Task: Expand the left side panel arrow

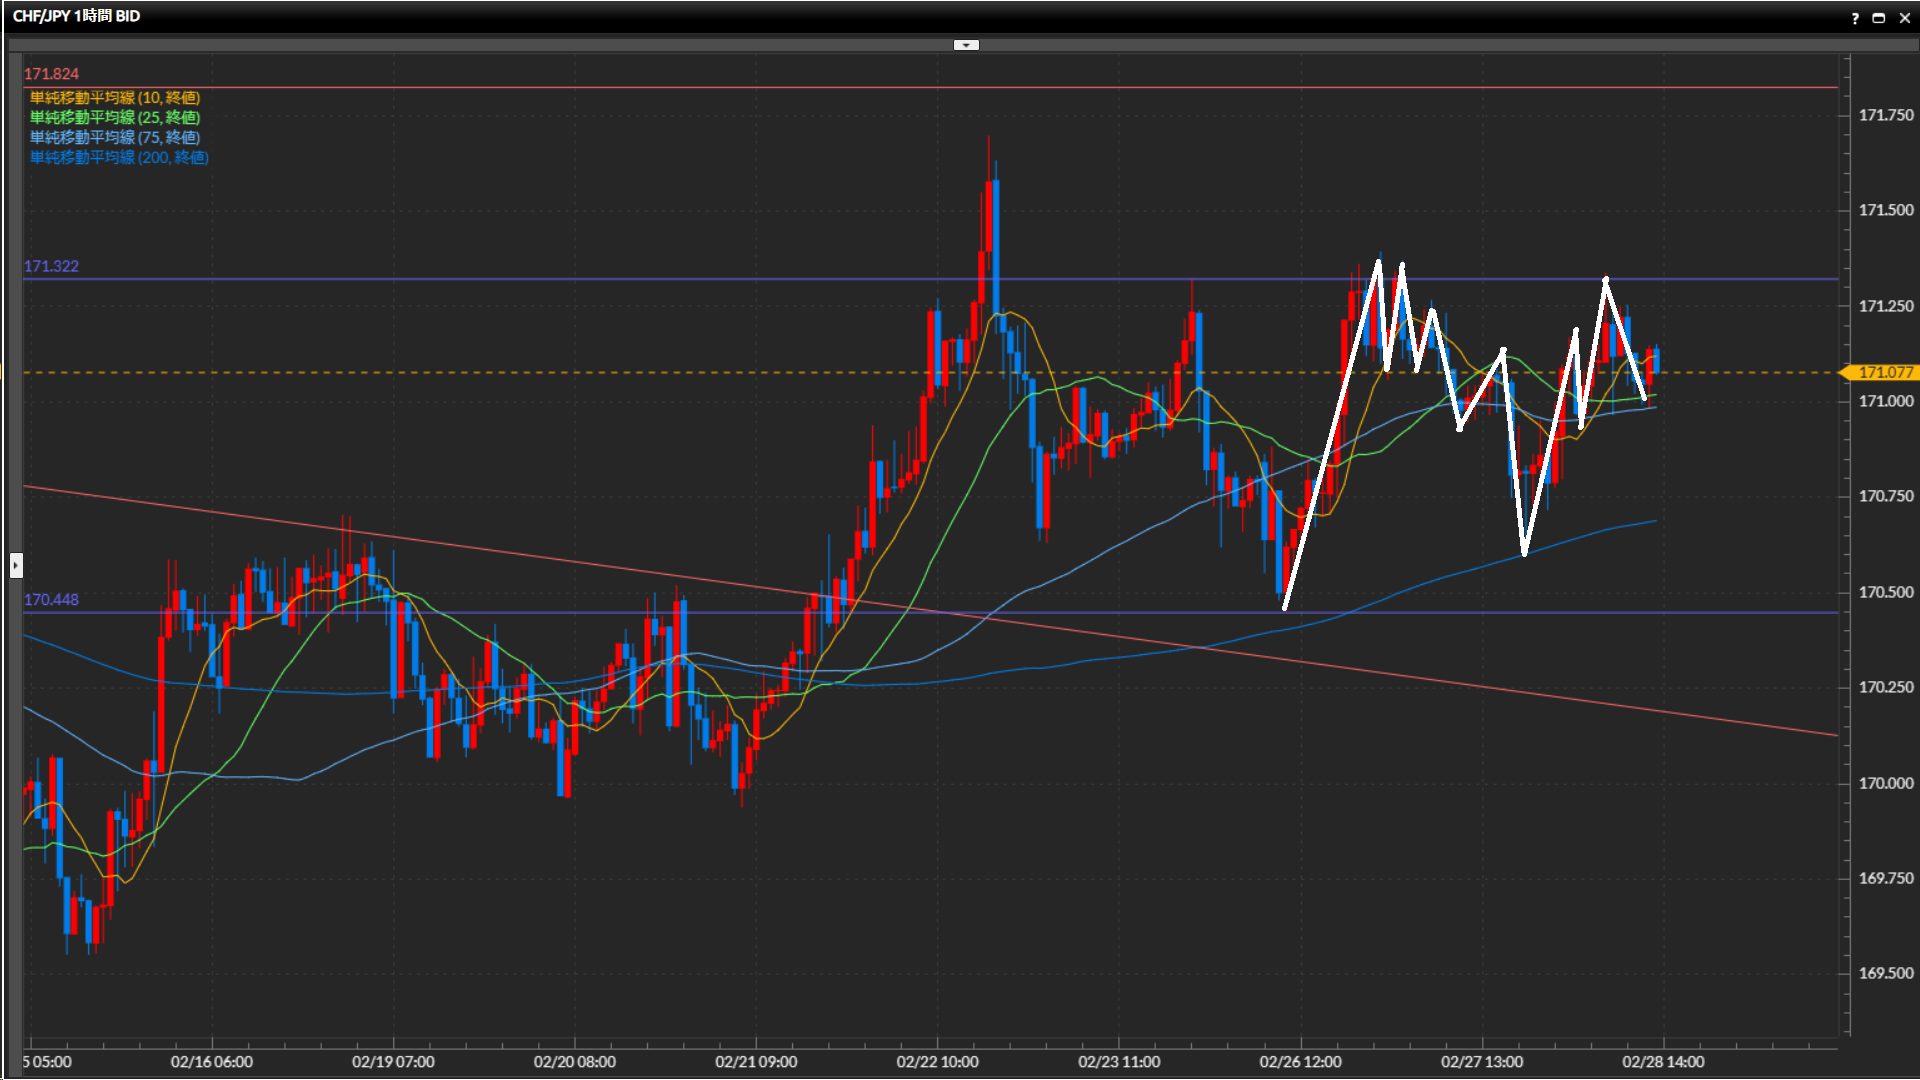Action: (x=16, y=566)
